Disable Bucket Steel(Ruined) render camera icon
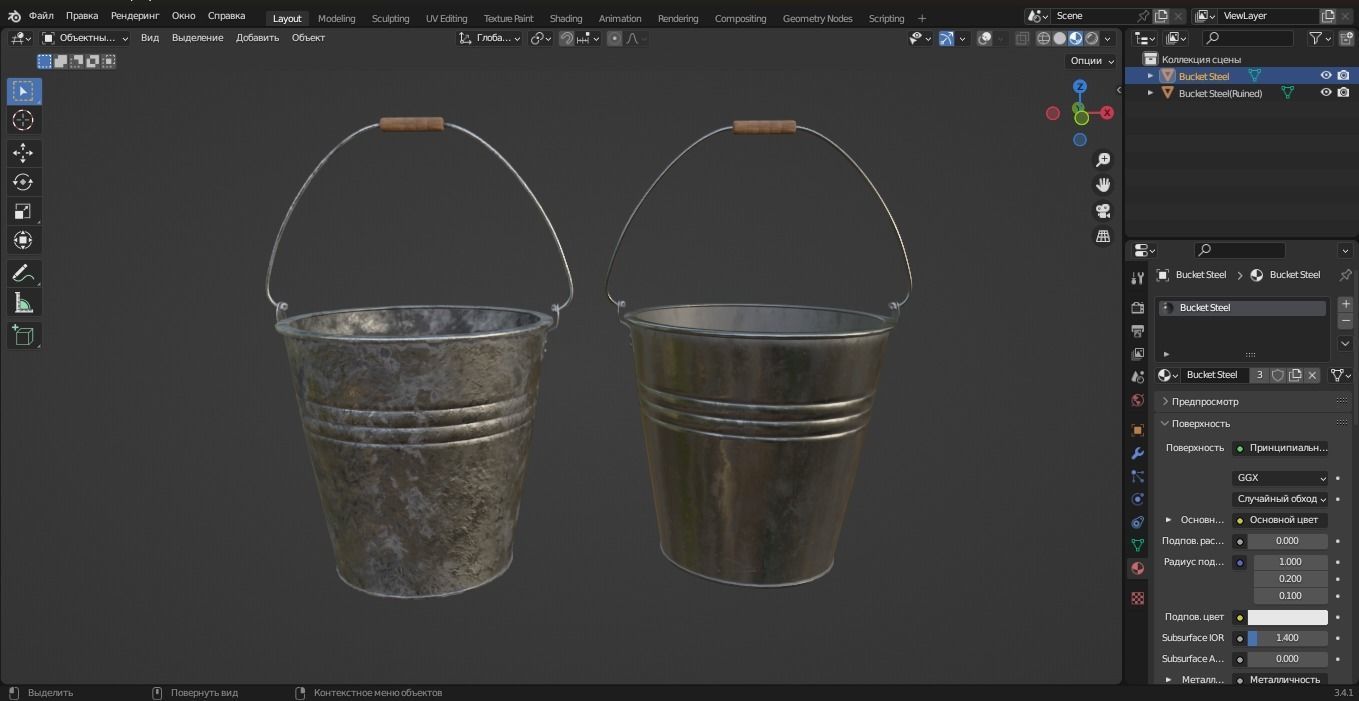This screenshot has width=1359, height=701. (x=1343, y=93)
